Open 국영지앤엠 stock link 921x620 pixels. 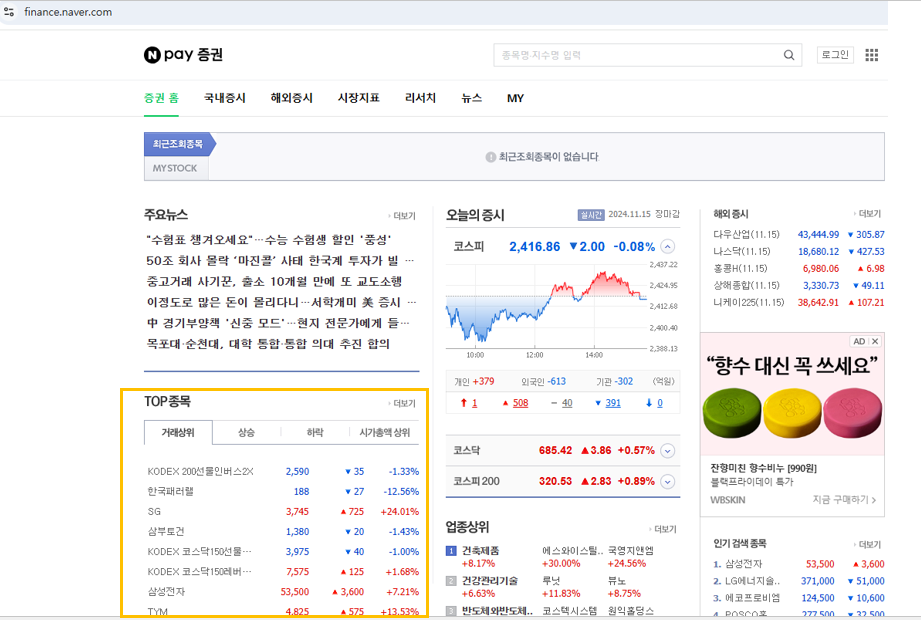coord(631,551)
